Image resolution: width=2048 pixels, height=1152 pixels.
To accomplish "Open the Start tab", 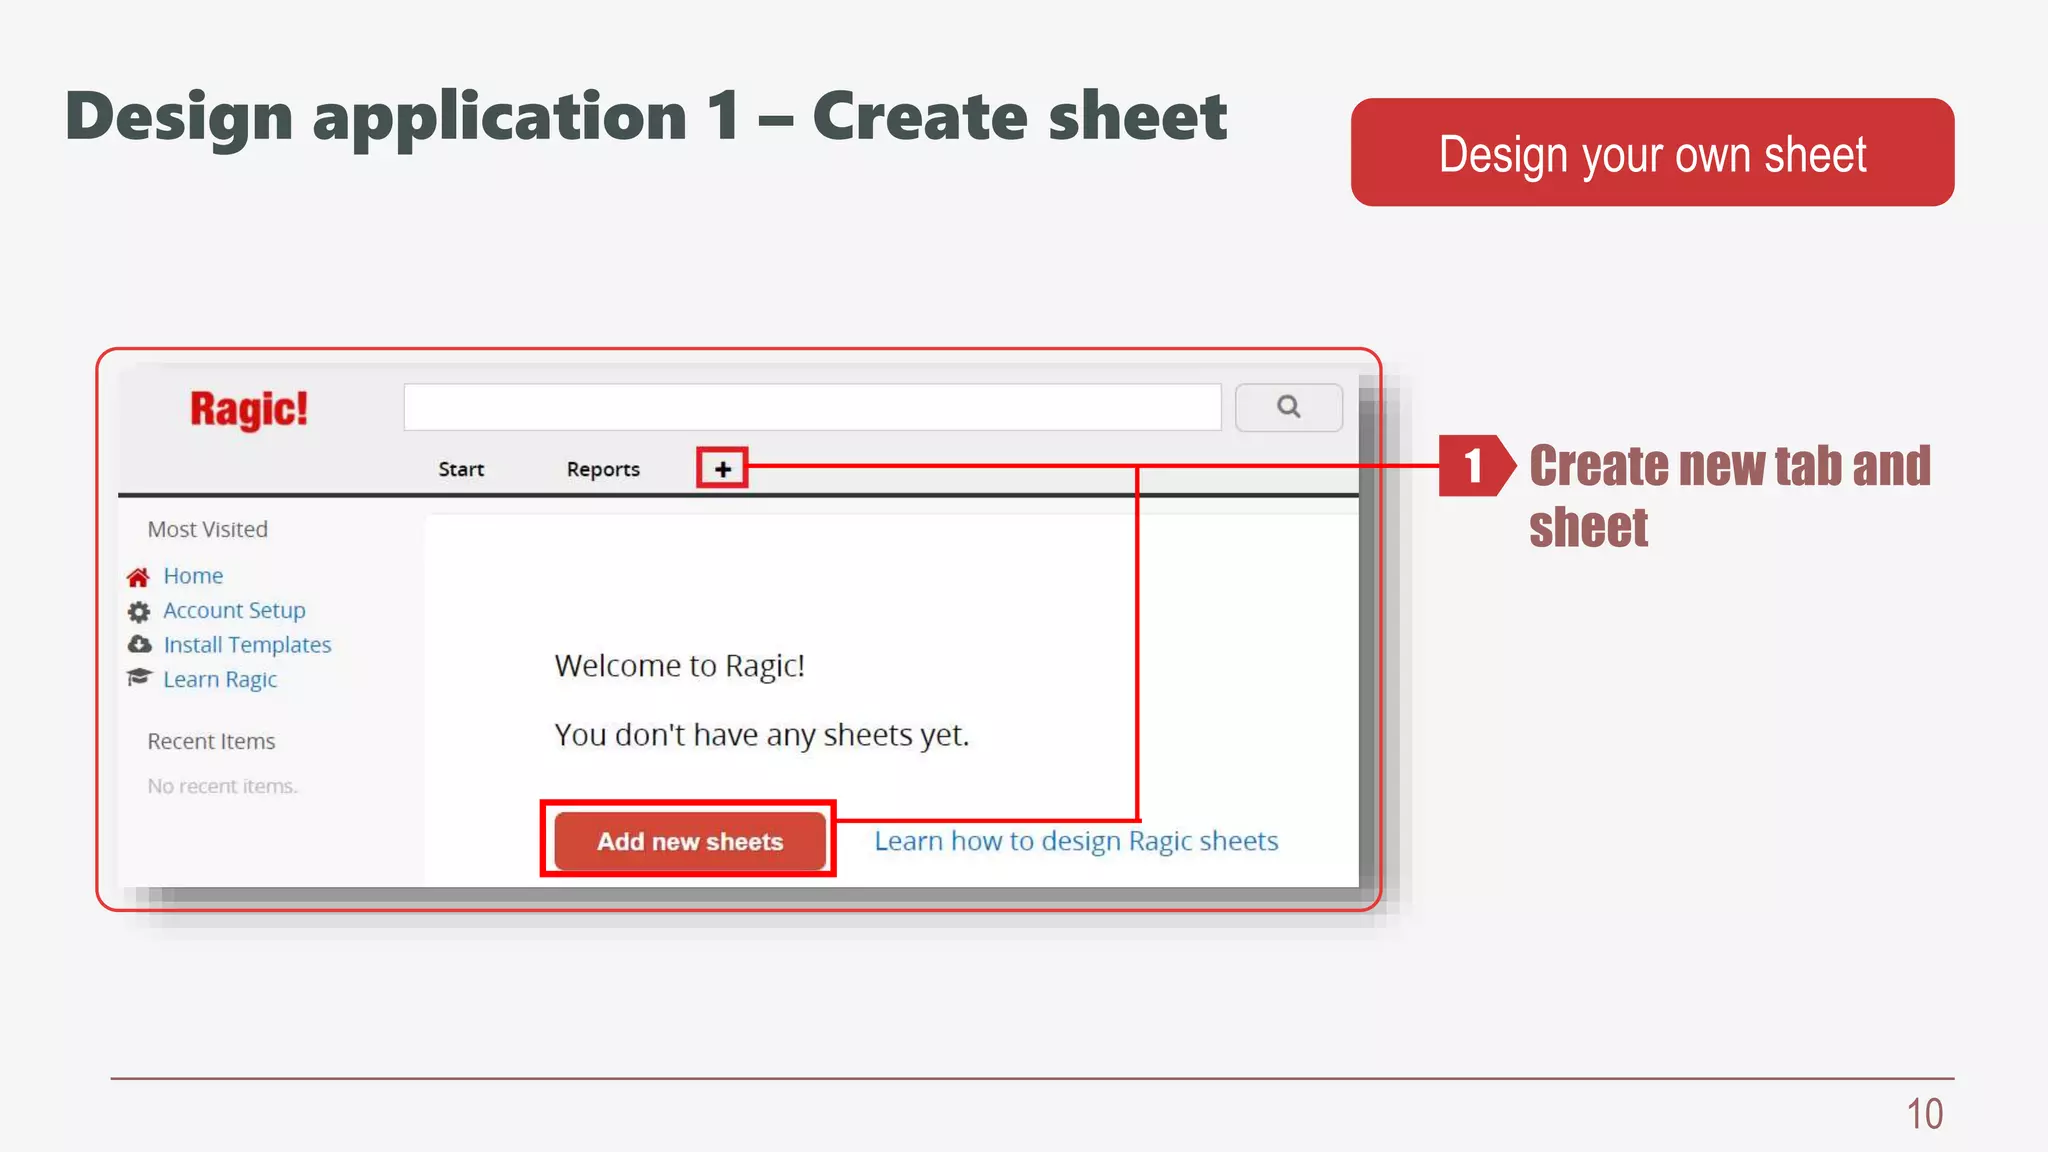I will (x=461, y=469).
